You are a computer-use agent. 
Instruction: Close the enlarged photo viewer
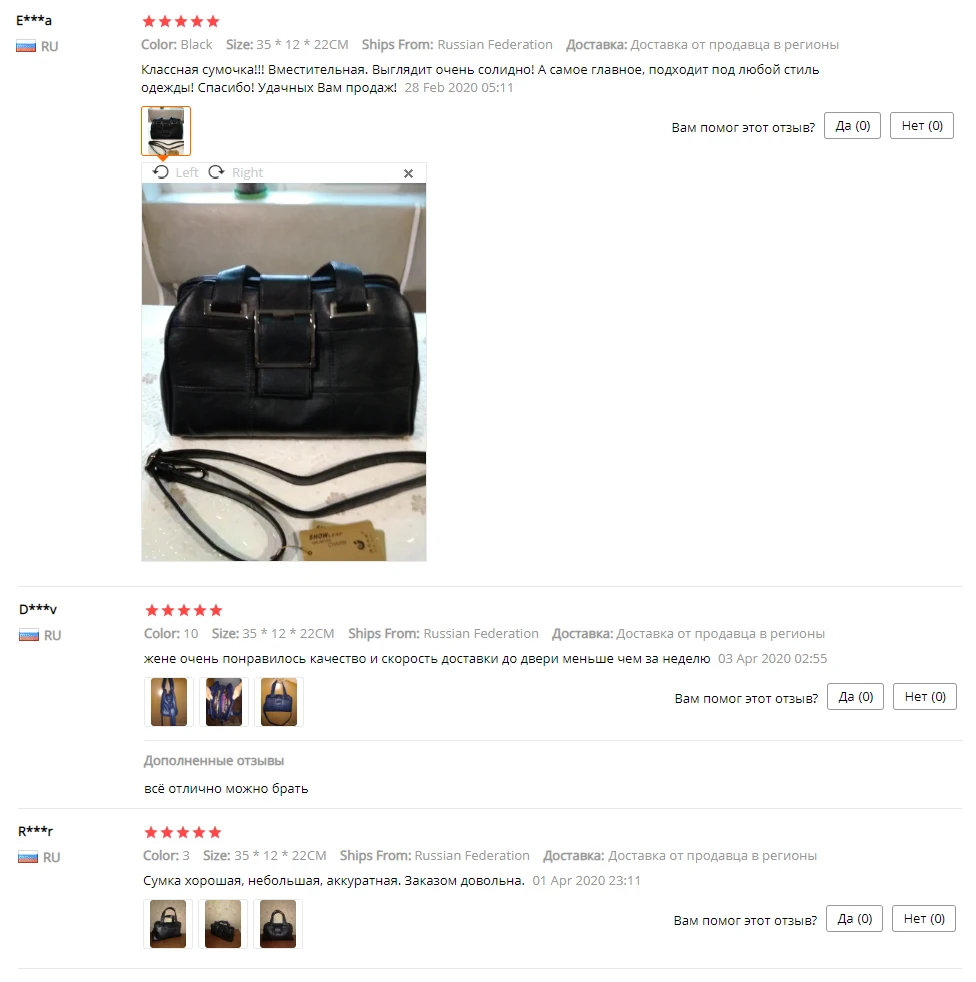(408, 173)
